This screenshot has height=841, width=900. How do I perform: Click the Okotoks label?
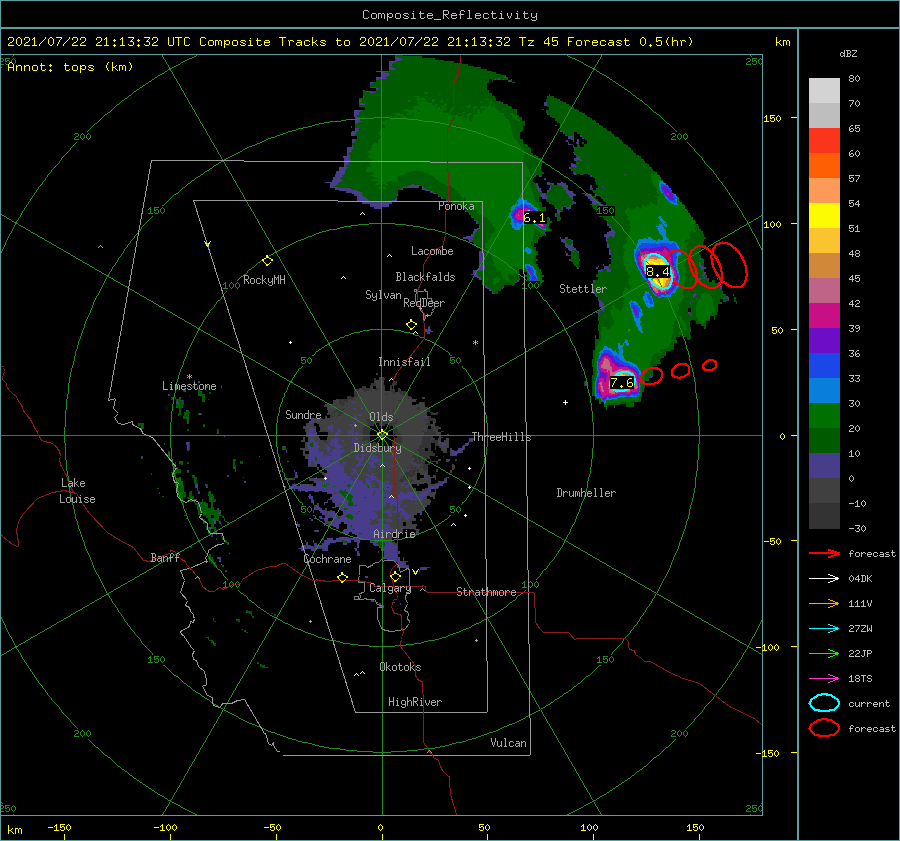pyautogui.click(x=400, y=667)
